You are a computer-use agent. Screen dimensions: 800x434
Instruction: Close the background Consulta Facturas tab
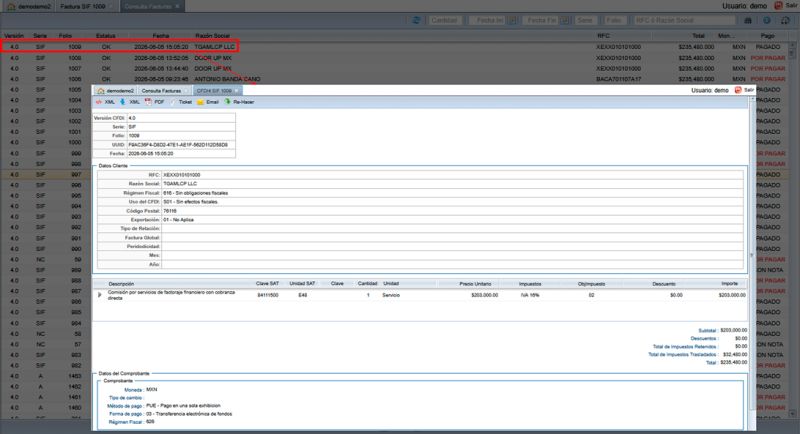(x=178, y=7)
